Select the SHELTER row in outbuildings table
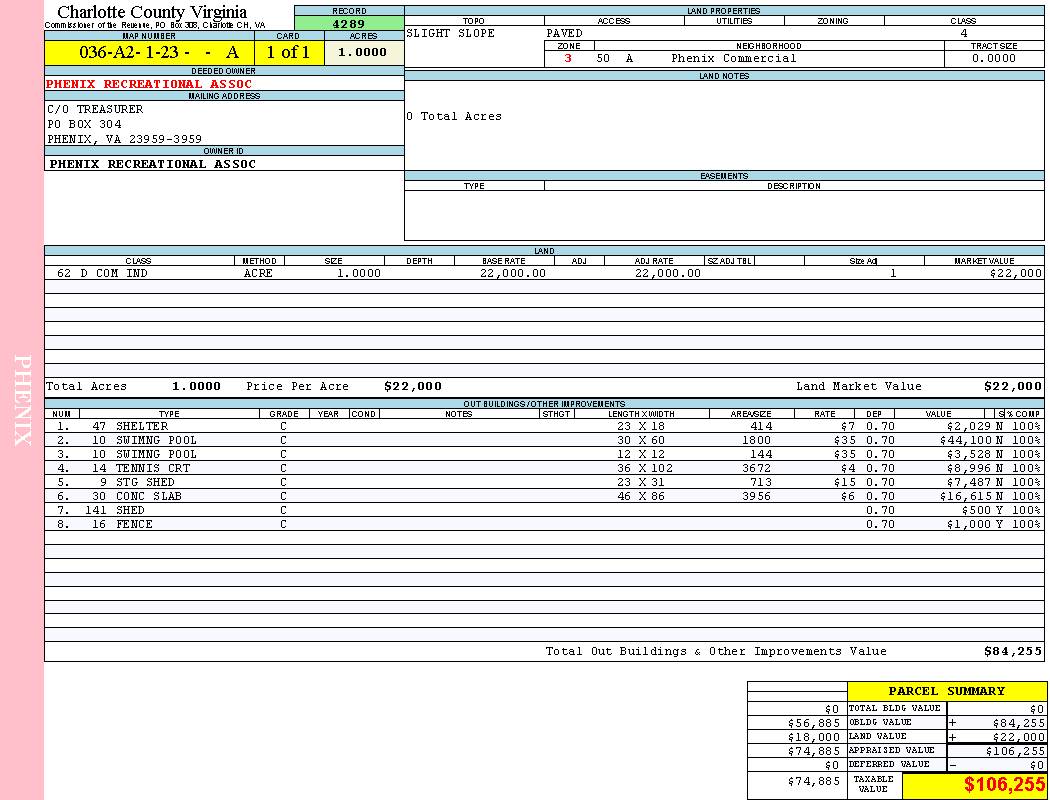Viewport: 1050px width, 800px height. click(142, 426)
